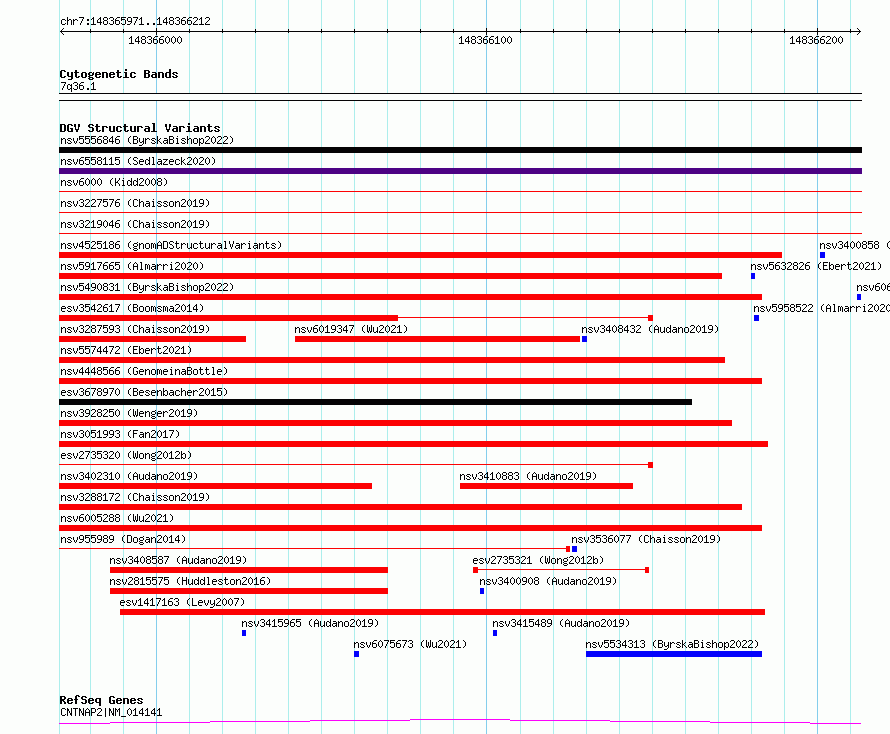Open nsv3402310 (Audano2019) variant
This screenshot has height=734, width=890.
tap(129, 476)
